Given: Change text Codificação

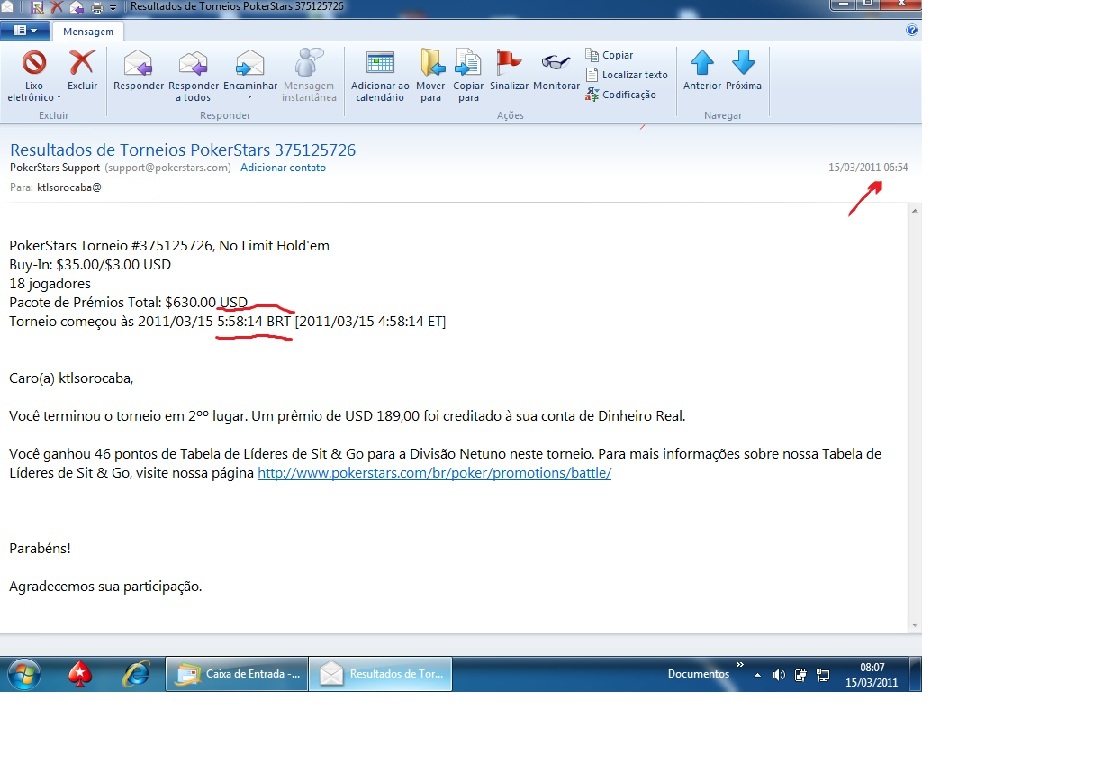Looking at the screenshot, I should 620,94.
